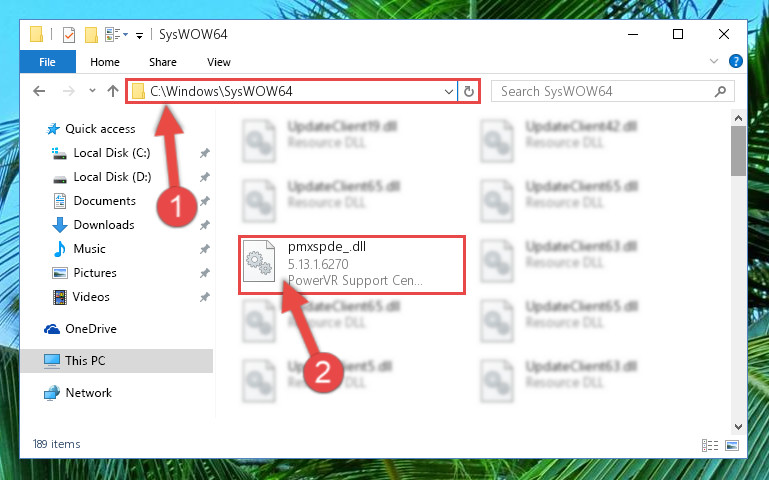Image resolution: width=769 pixels, height=480 pixels.
Task: Open the File menu
Action: click(48, 62)
